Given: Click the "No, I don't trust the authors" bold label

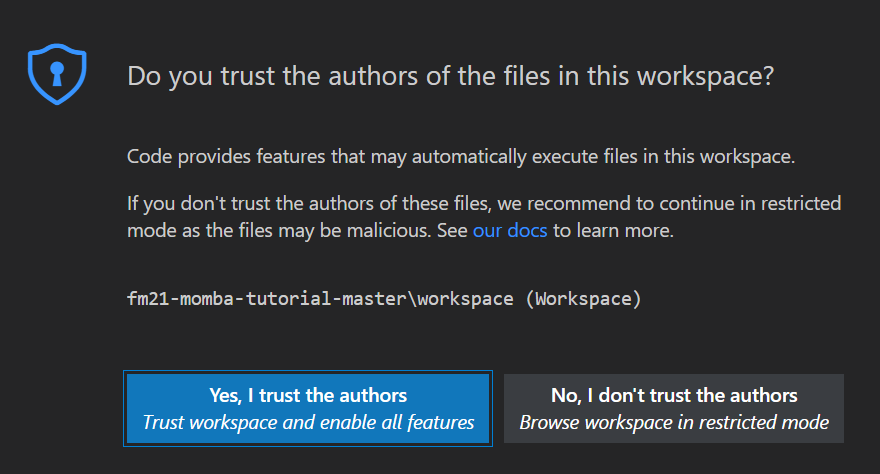Looking at the screenshot, I should [x=673, y=395].
